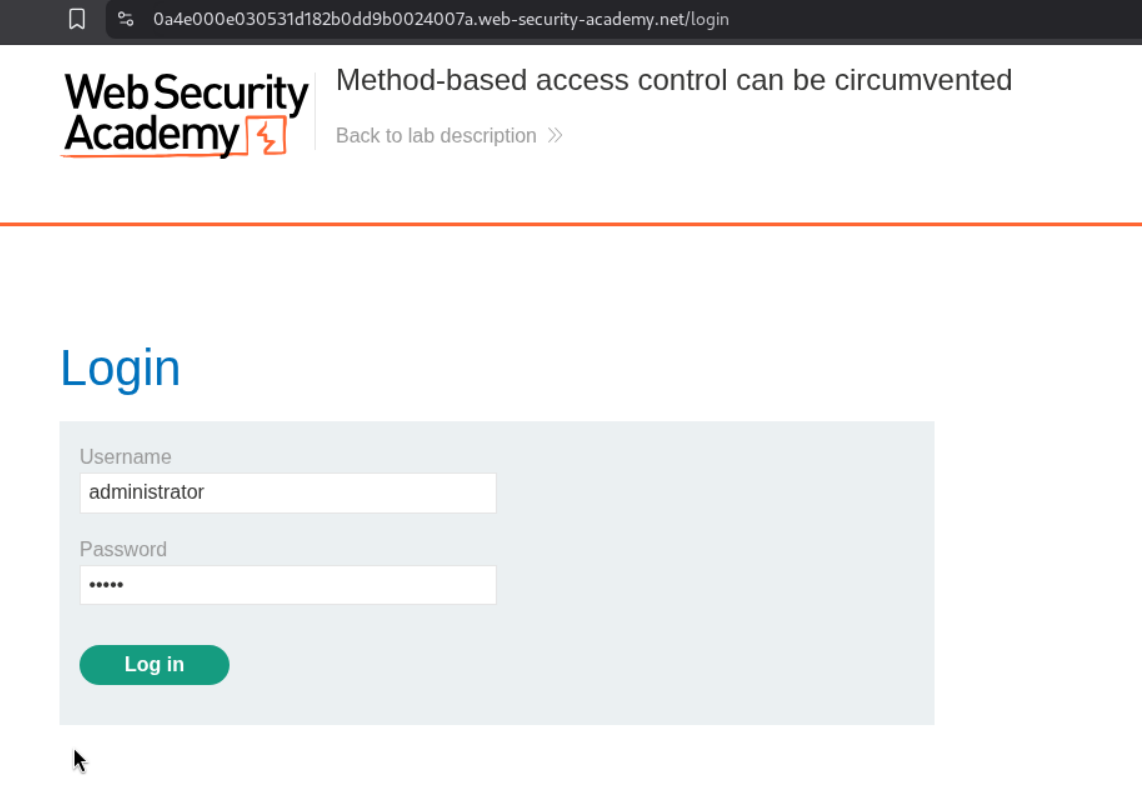Click the /login path at the URL end
The image size is (1142, 788).
point(708,19)
